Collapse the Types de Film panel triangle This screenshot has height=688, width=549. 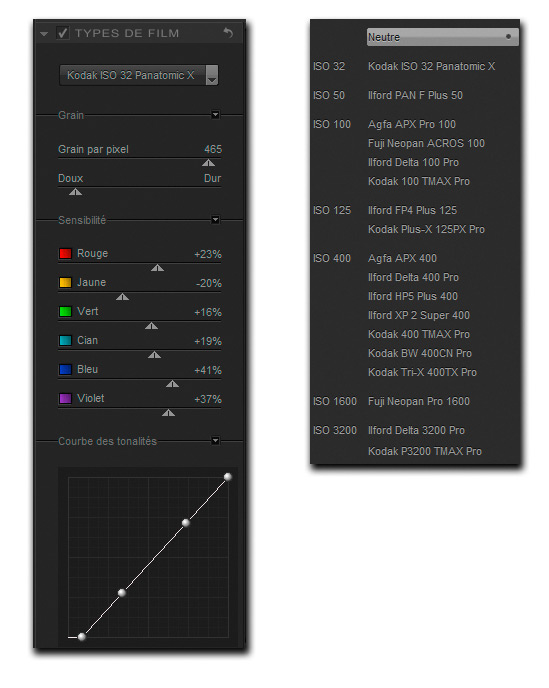coord(44,33)
